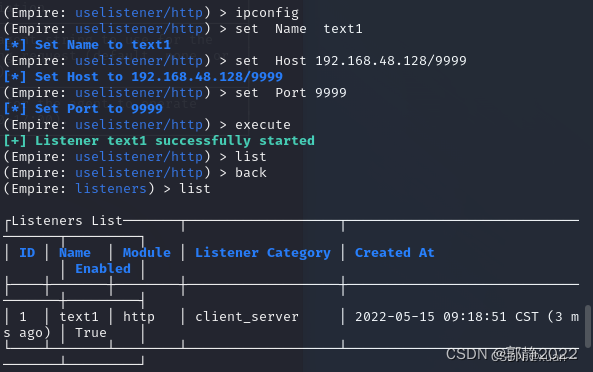The height and width of the screenshot is (372, 593).
Task: Click the 'ipconfig' command text
Action: 267,13
